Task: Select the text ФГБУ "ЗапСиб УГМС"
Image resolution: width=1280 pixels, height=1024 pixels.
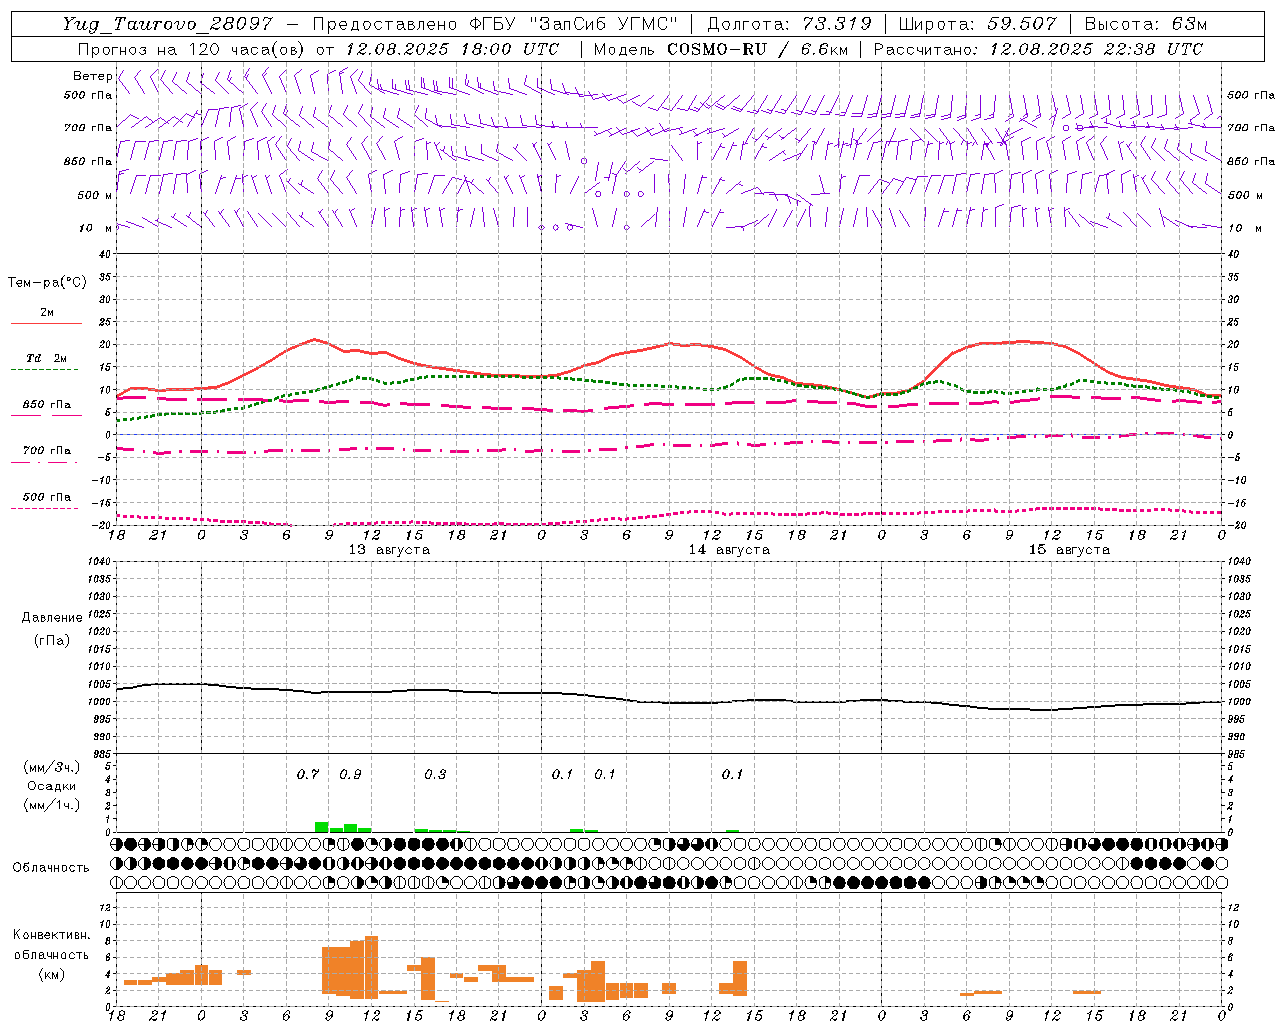Action: (x=573, y=24)
